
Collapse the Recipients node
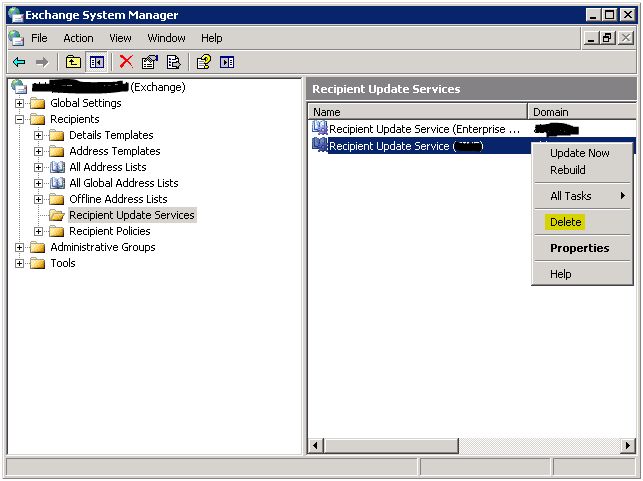click(x=19, y=119)
